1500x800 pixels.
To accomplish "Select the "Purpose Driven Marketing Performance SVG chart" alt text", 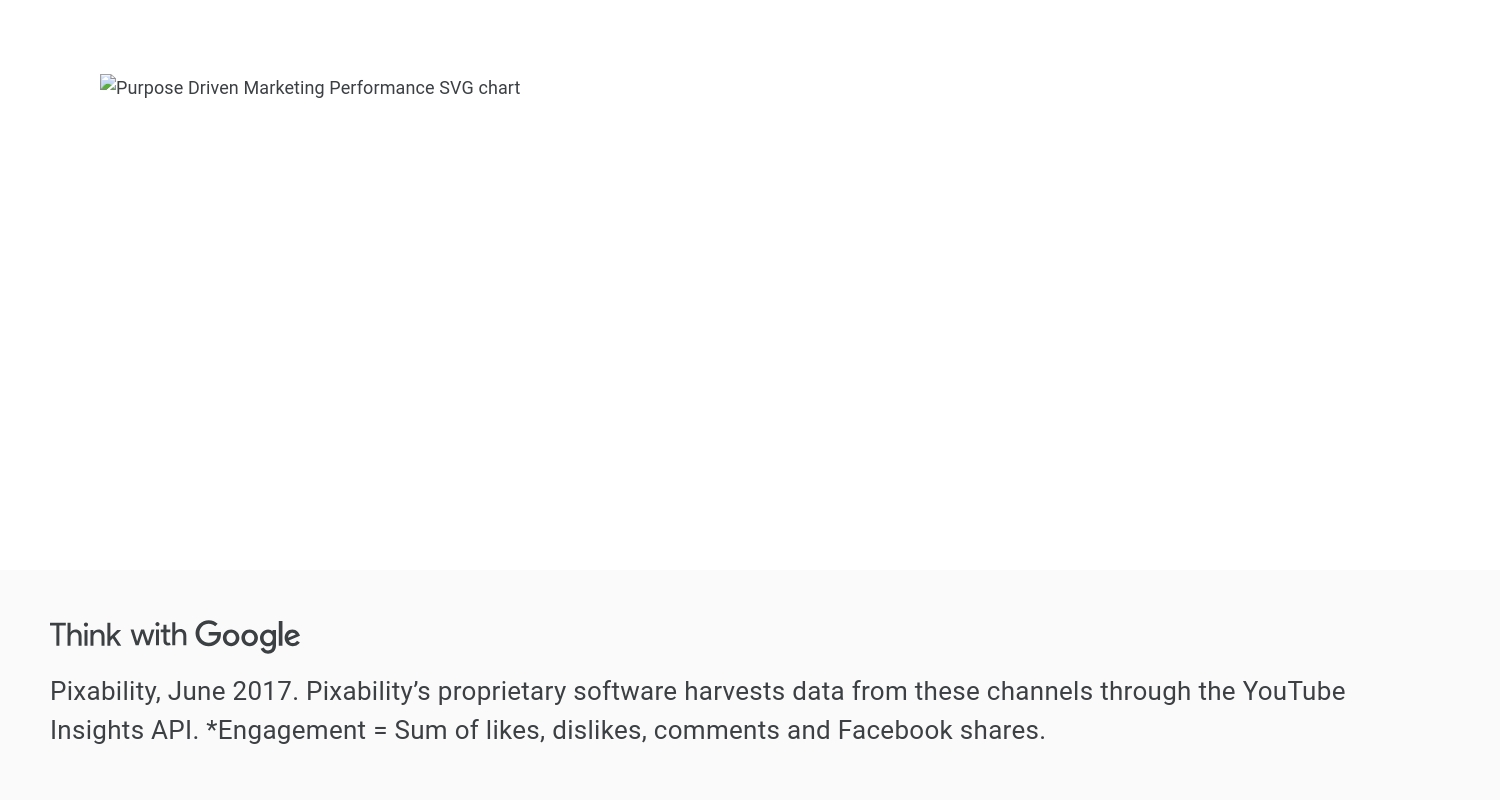I will [318, 88].
